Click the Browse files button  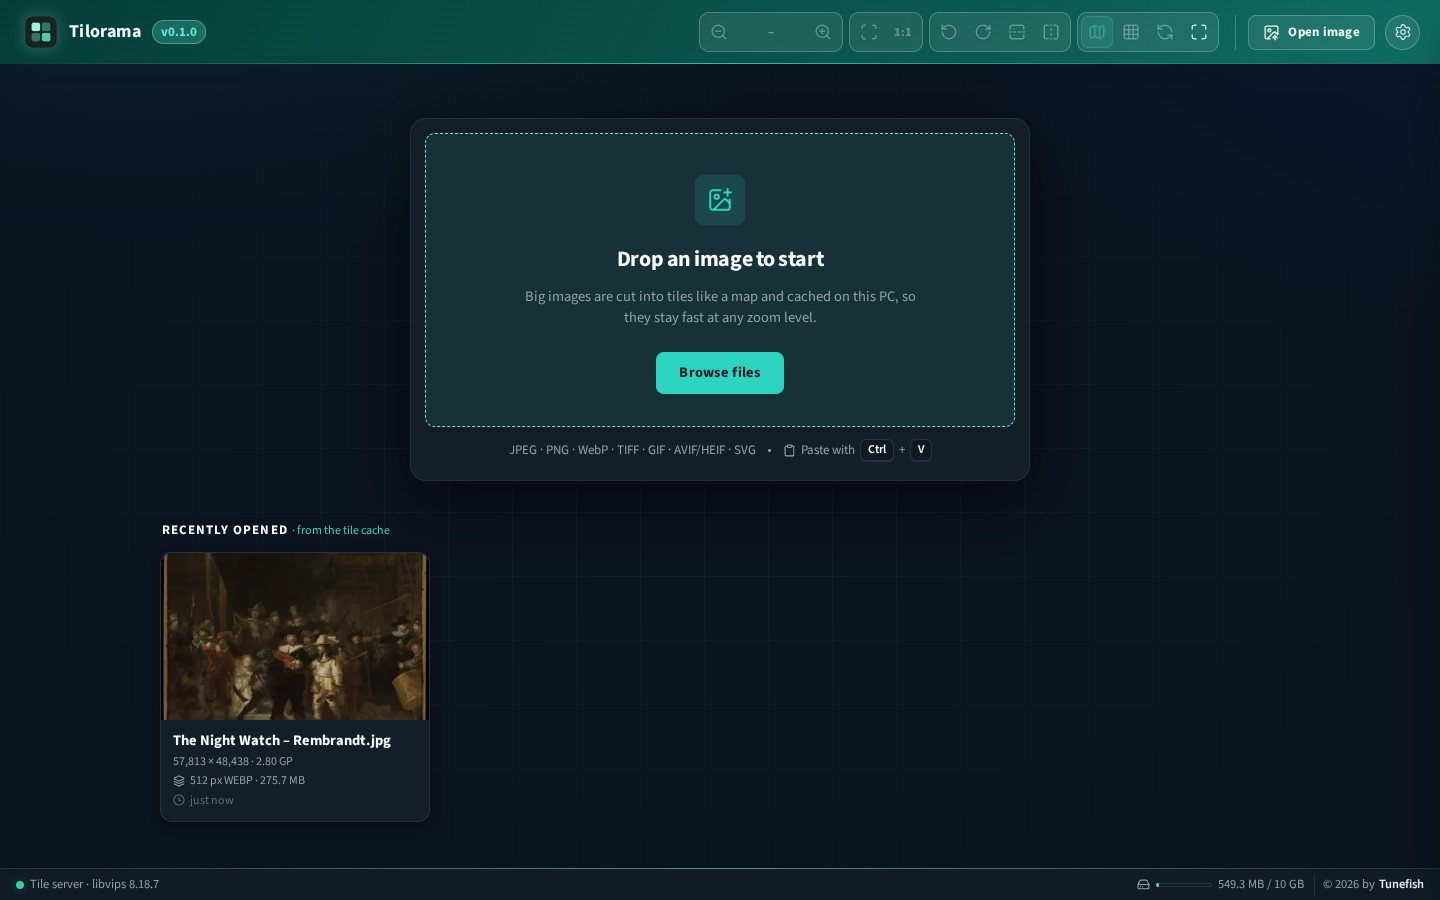click(720, 373)
